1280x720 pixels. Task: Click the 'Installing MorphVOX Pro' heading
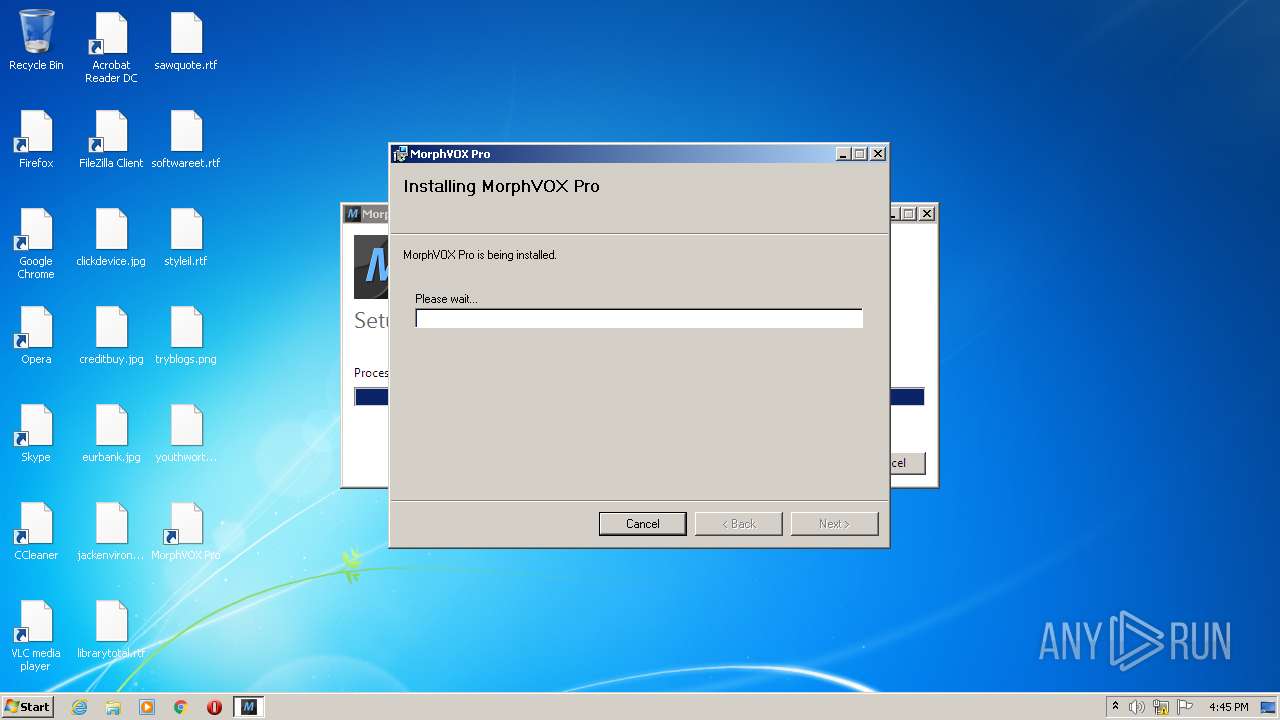coord(501,186)
